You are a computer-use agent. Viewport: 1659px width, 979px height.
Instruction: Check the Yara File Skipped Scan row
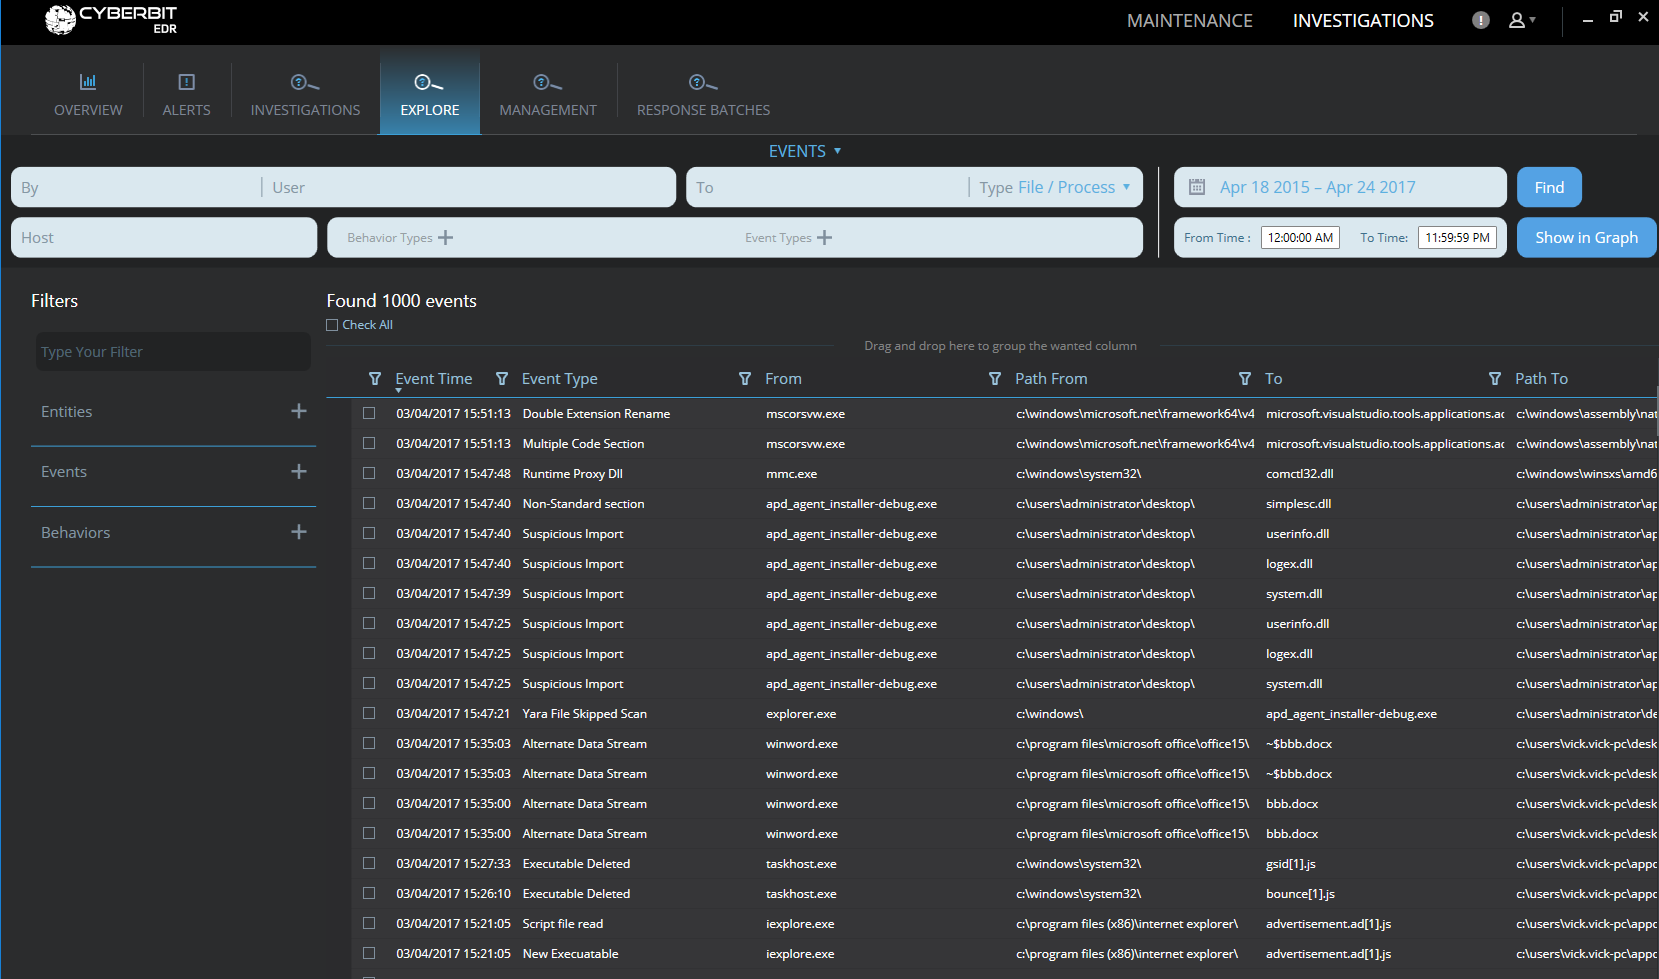(369, 714)
